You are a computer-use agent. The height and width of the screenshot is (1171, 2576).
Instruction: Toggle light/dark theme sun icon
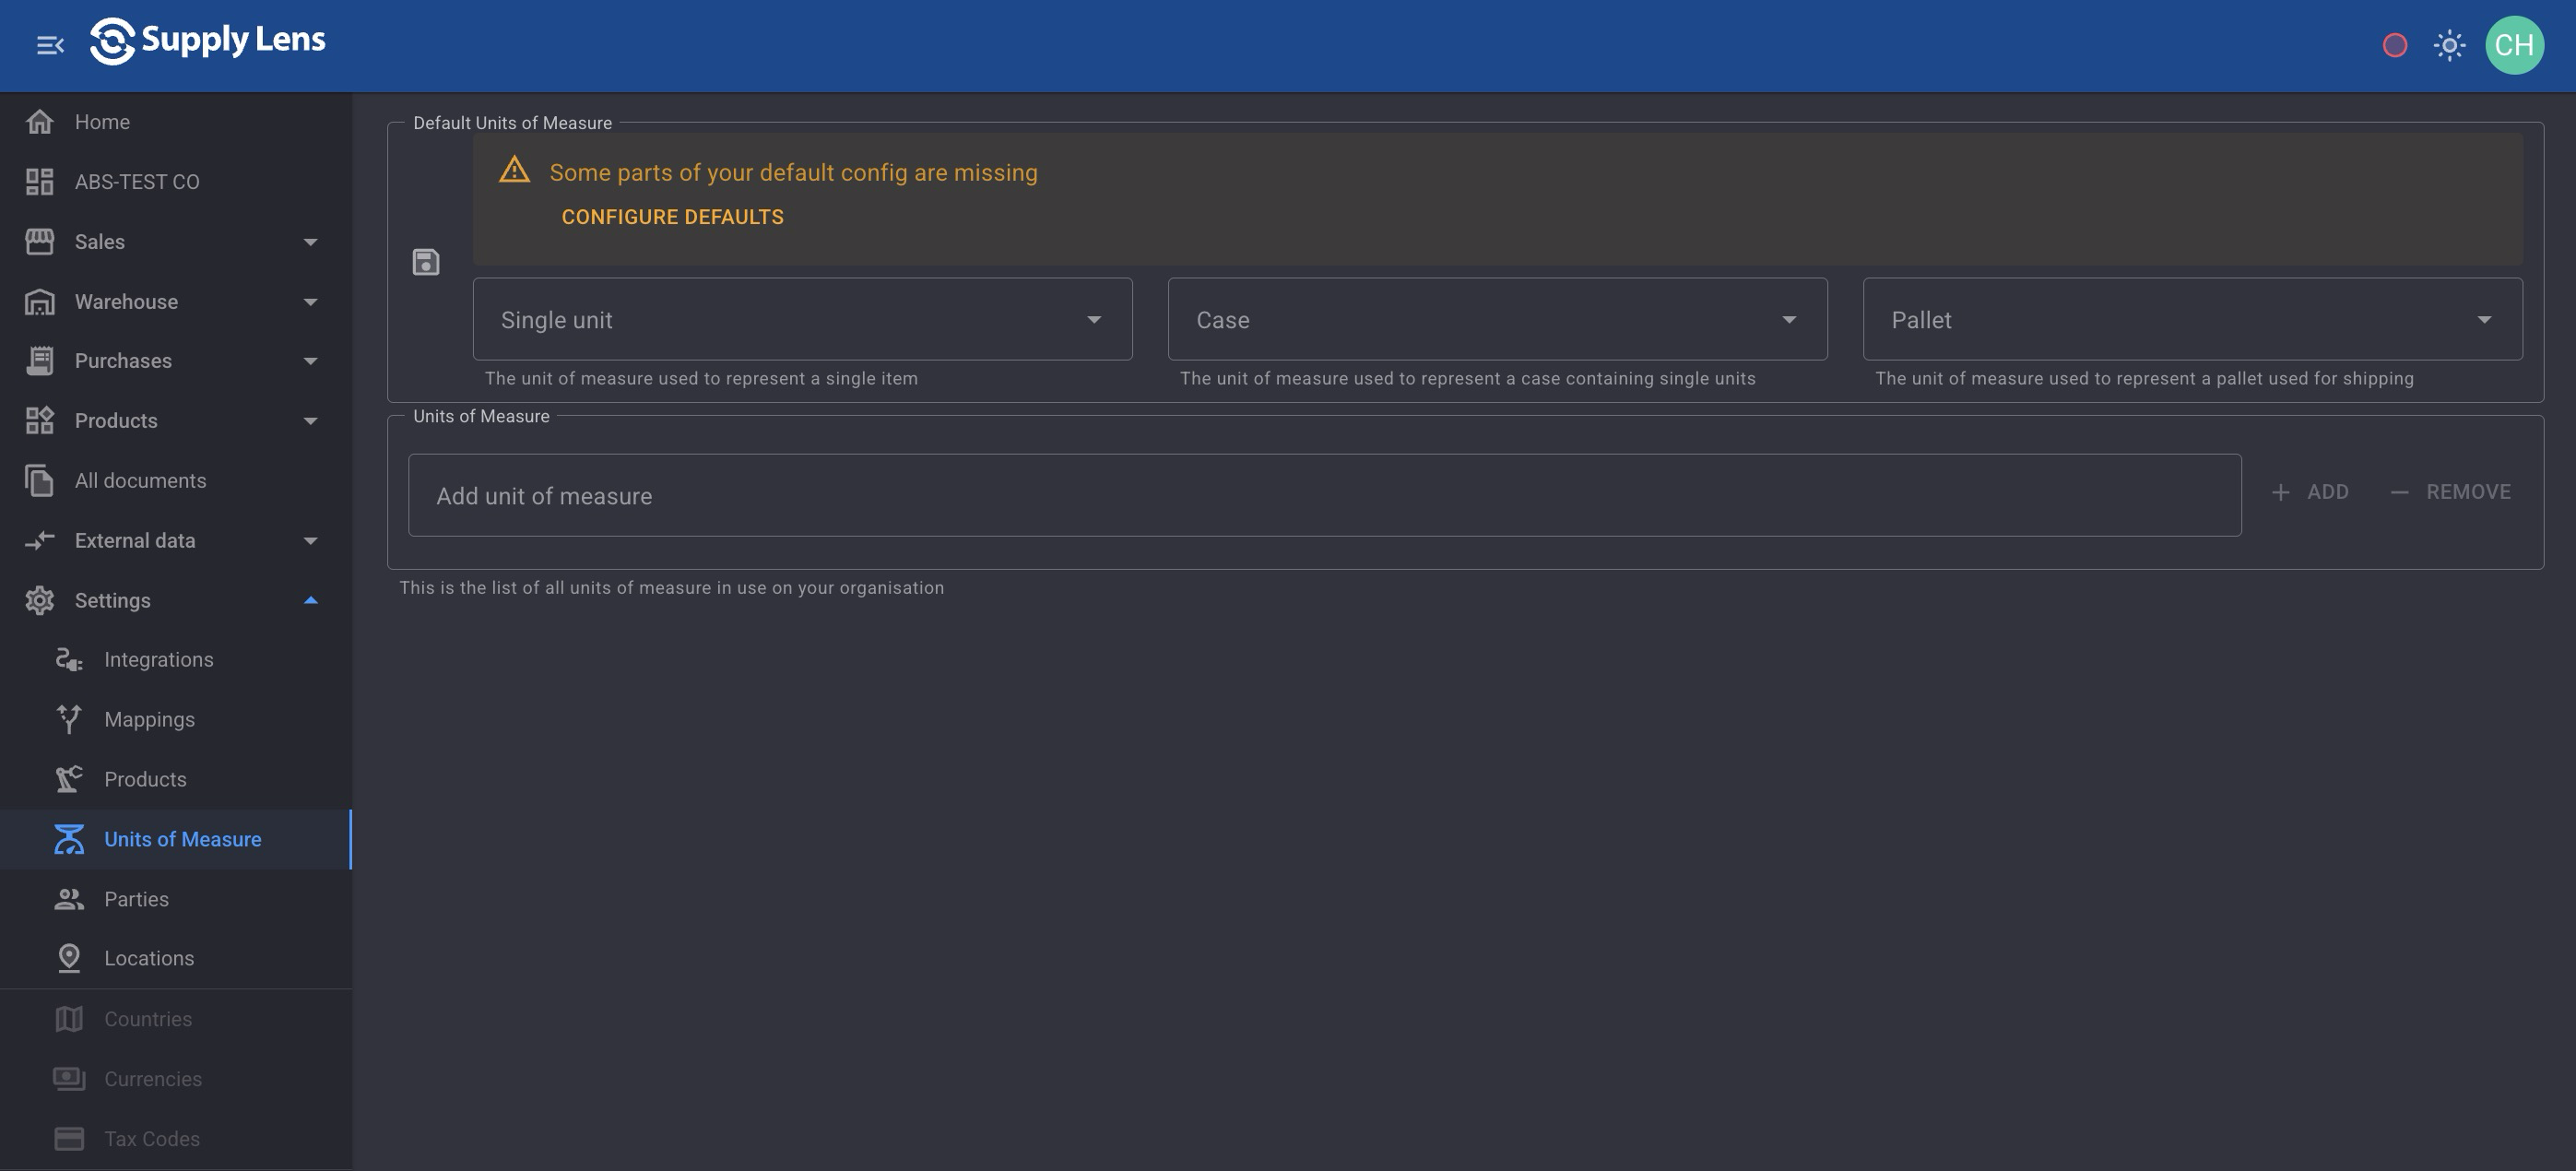coord(2449,45)
